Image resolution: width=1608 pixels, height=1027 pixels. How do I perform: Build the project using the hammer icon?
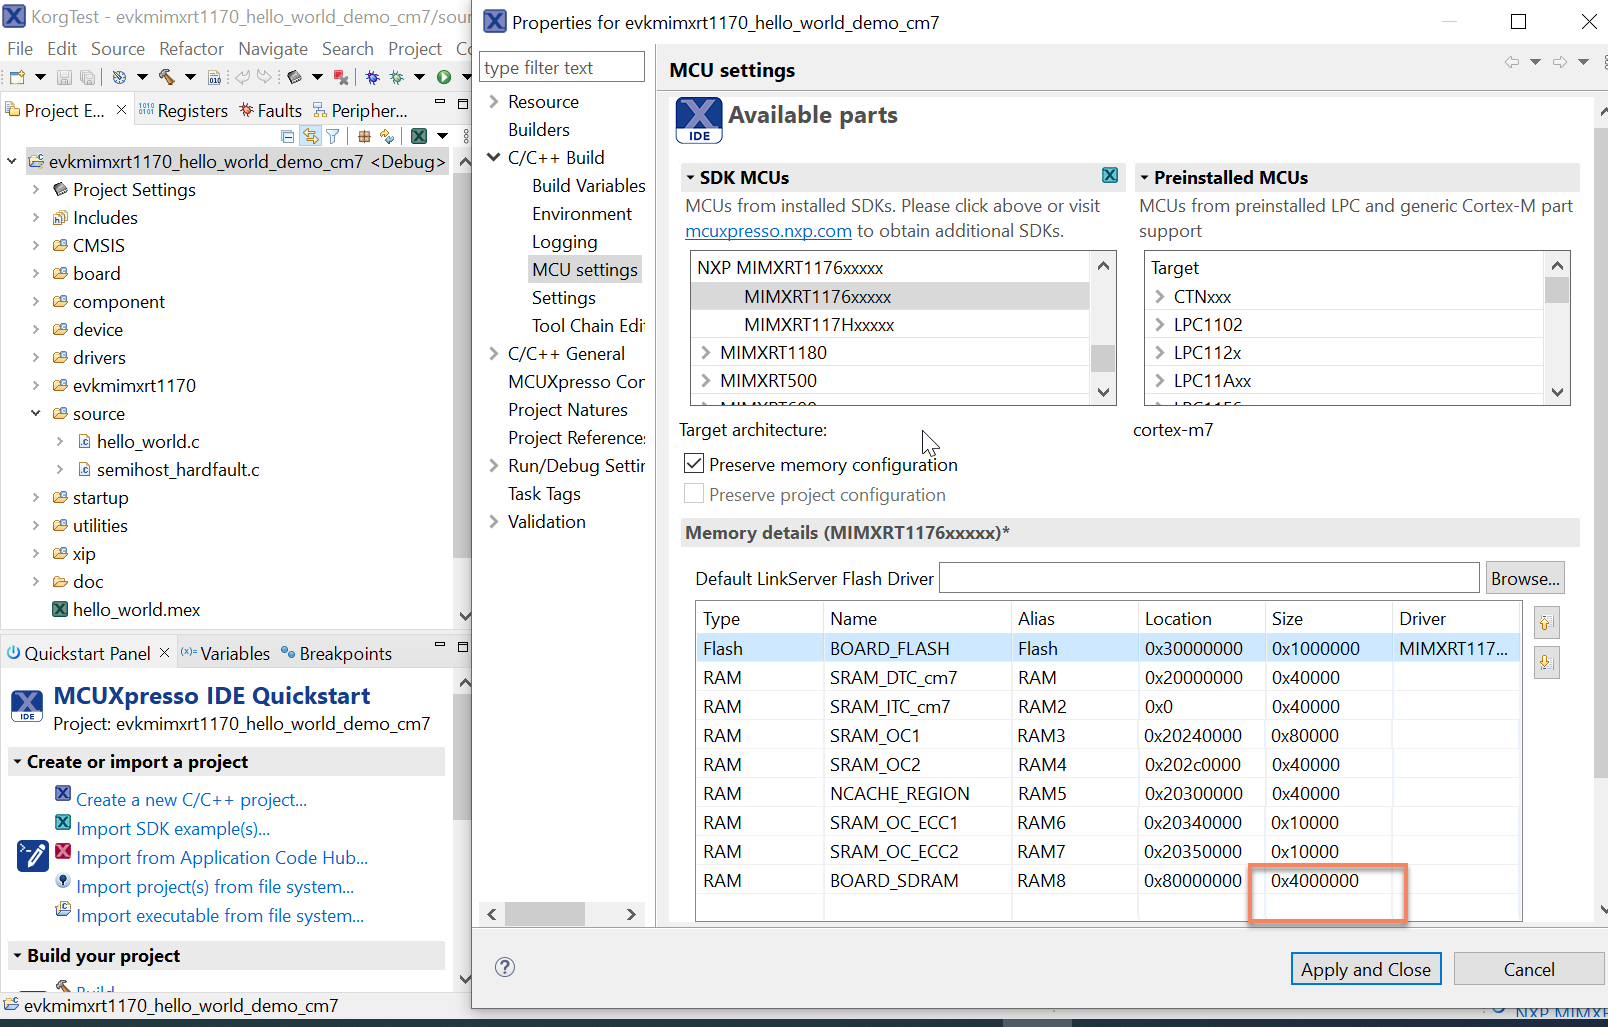[x=165, y=77]
